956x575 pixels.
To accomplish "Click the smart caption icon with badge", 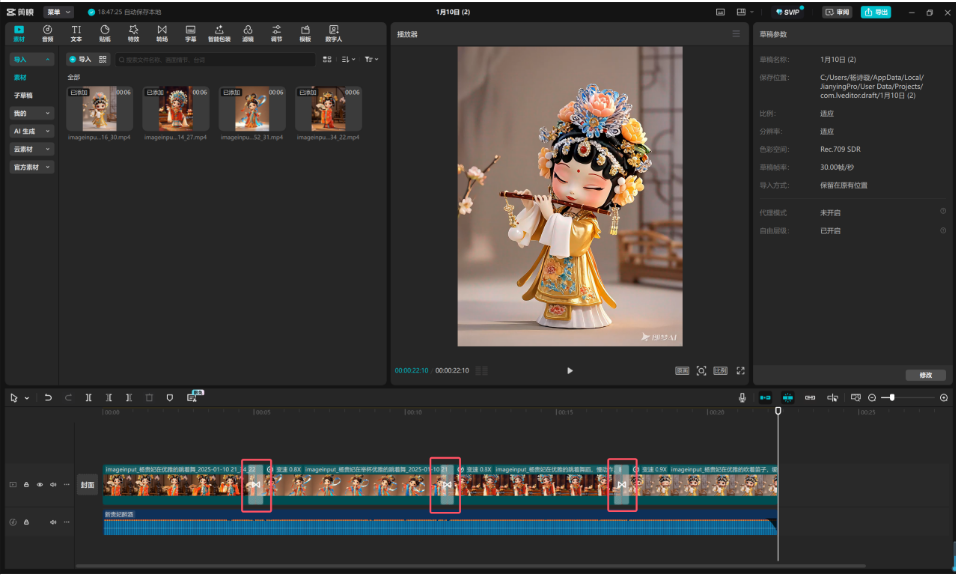I will click(x=193, y=397).
